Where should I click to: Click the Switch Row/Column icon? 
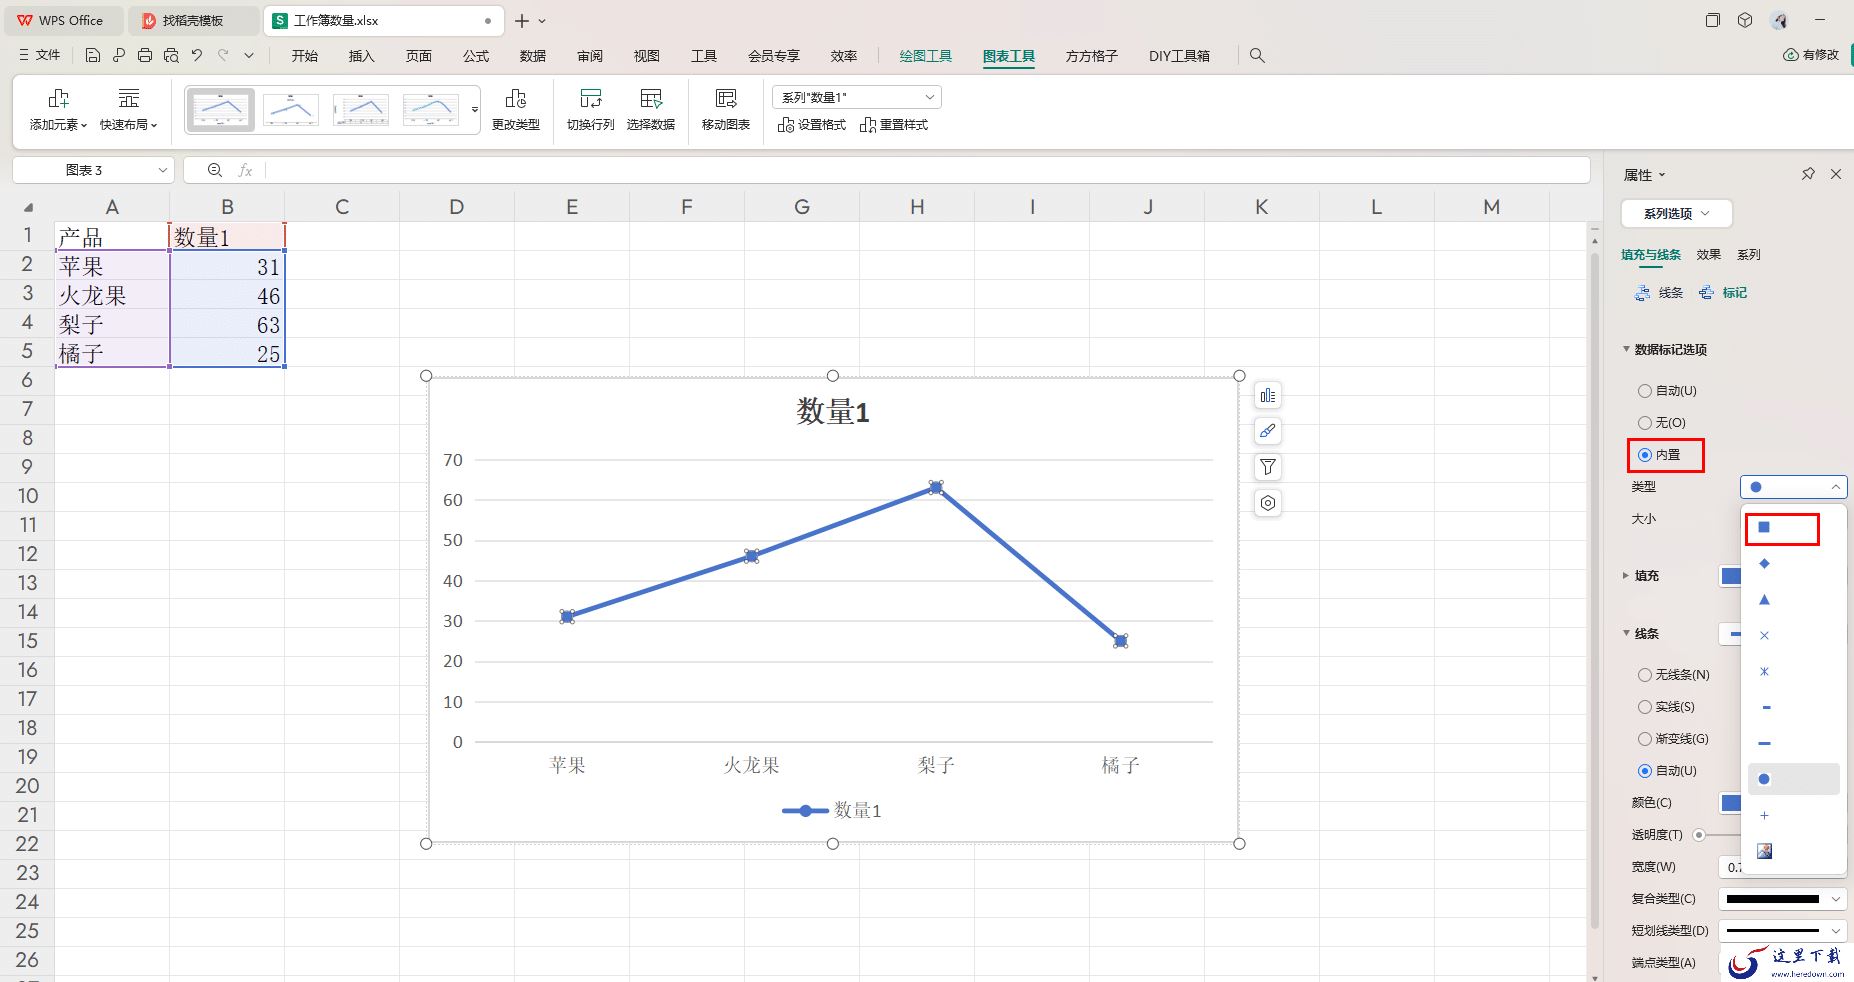click(591, 98)
